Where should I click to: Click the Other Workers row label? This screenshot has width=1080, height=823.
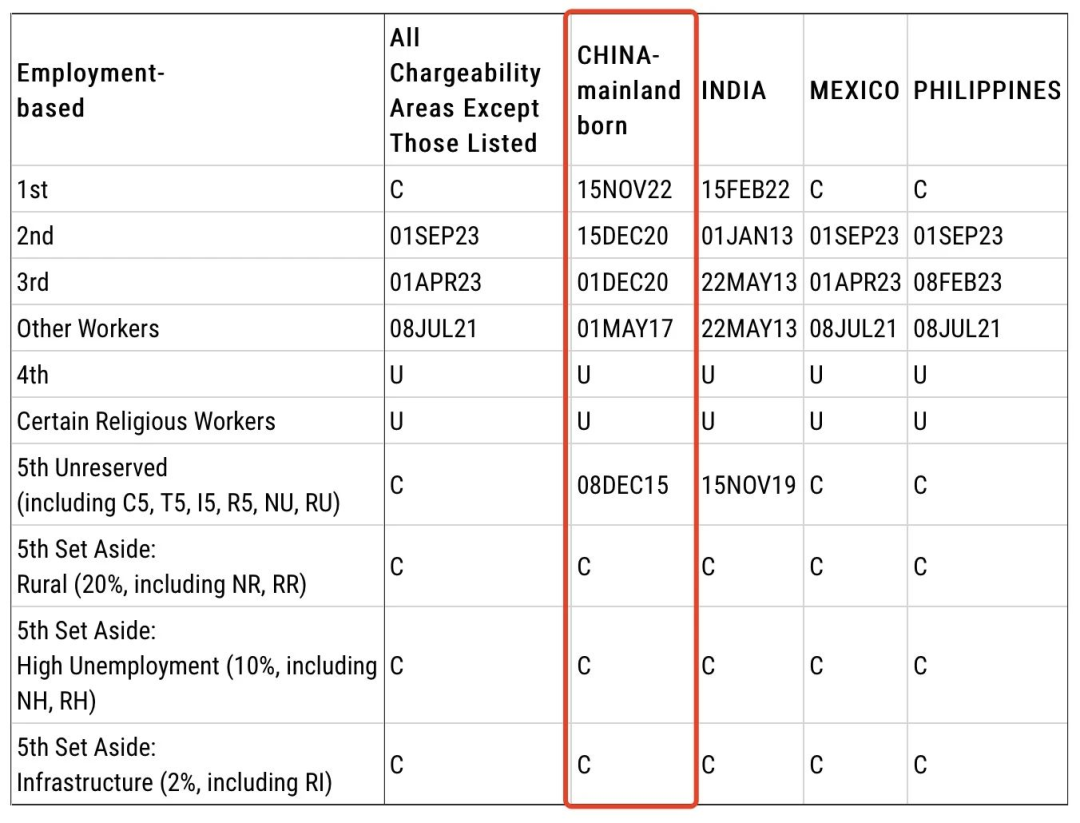click(87, 329)
